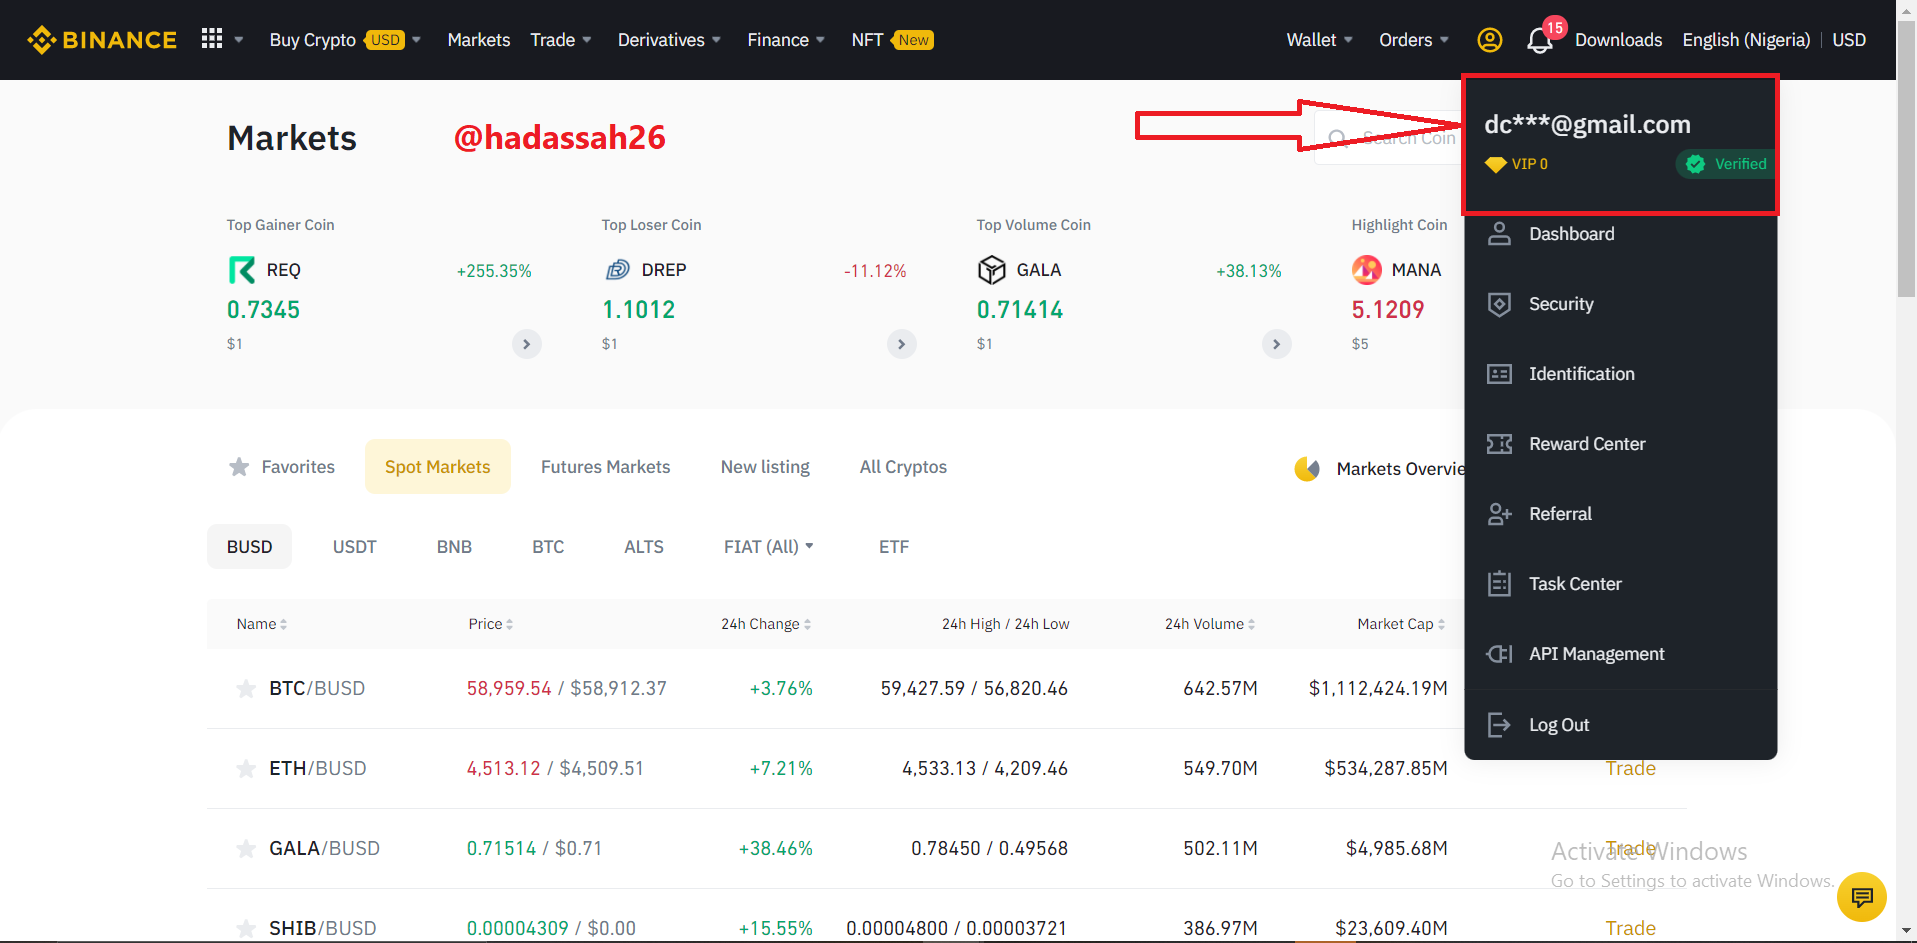Image resolution: width=1917 pixels, height=943 pixels.
Task: Click the Security shield icon
Action: click(1499, 304)
